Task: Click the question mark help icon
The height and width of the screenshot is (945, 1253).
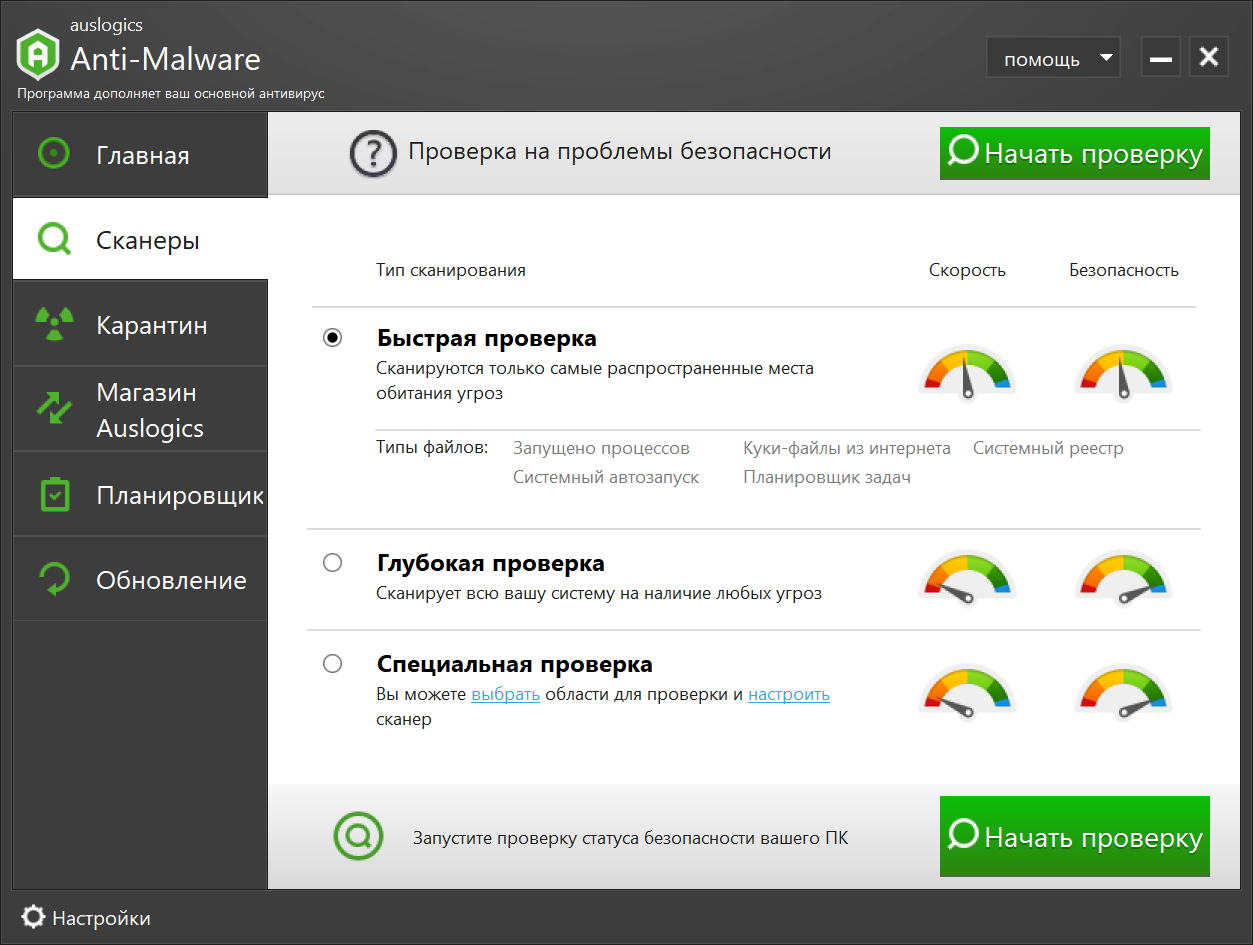Action: click(x=373, y=154)
